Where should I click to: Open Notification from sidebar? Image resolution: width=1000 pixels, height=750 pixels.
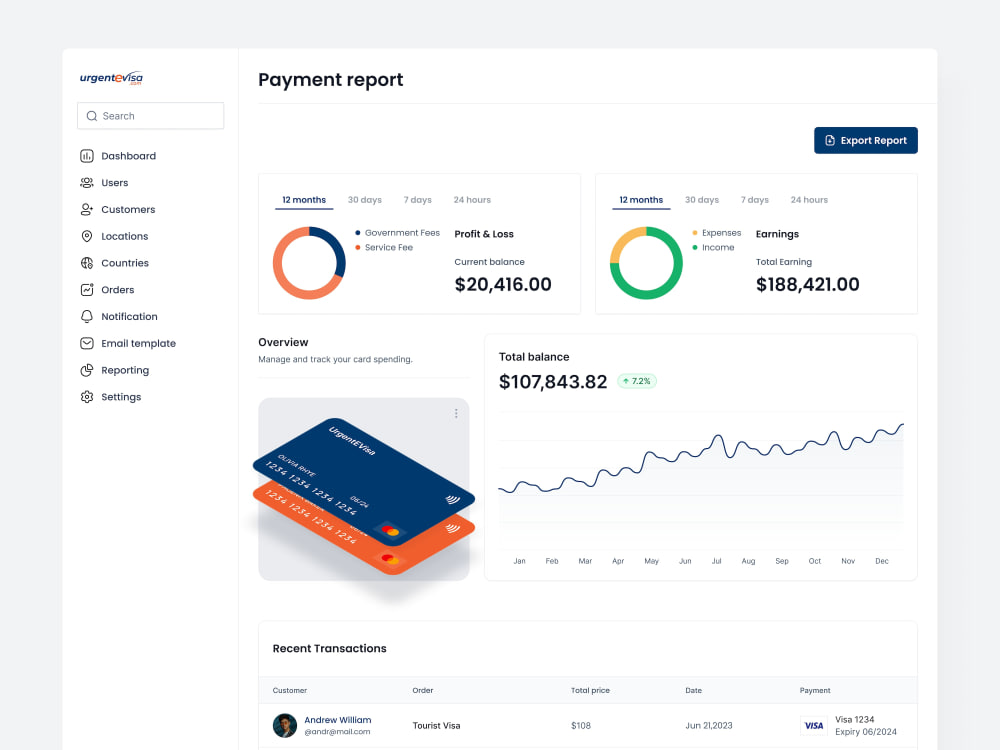pos(129,317)
